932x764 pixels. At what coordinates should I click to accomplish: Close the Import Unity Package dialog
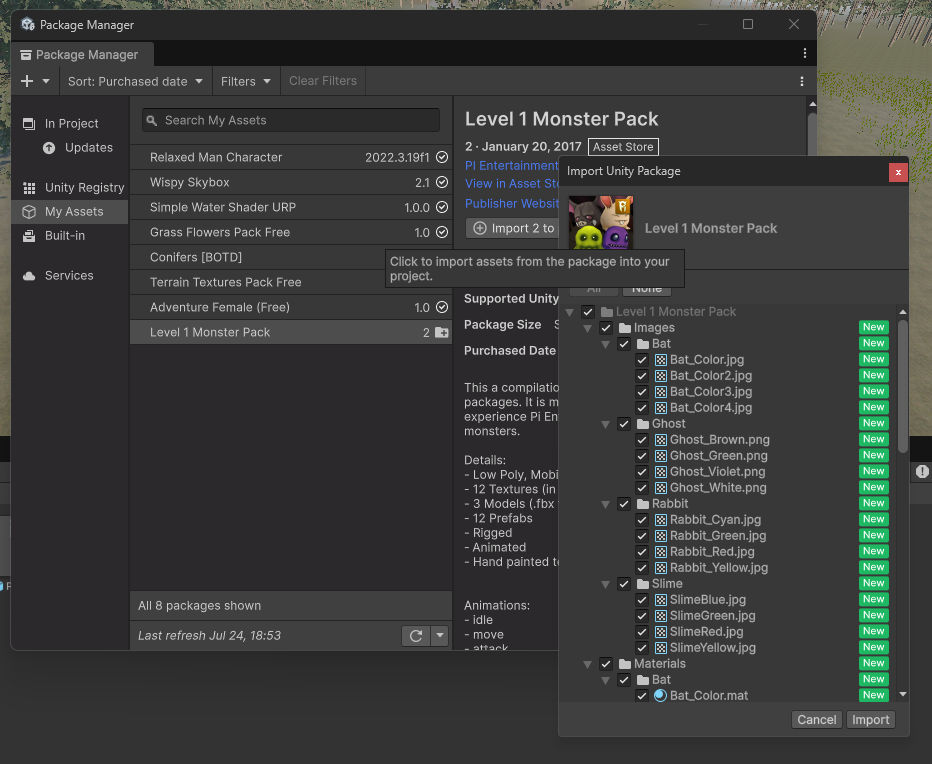(x=898, y=171)
